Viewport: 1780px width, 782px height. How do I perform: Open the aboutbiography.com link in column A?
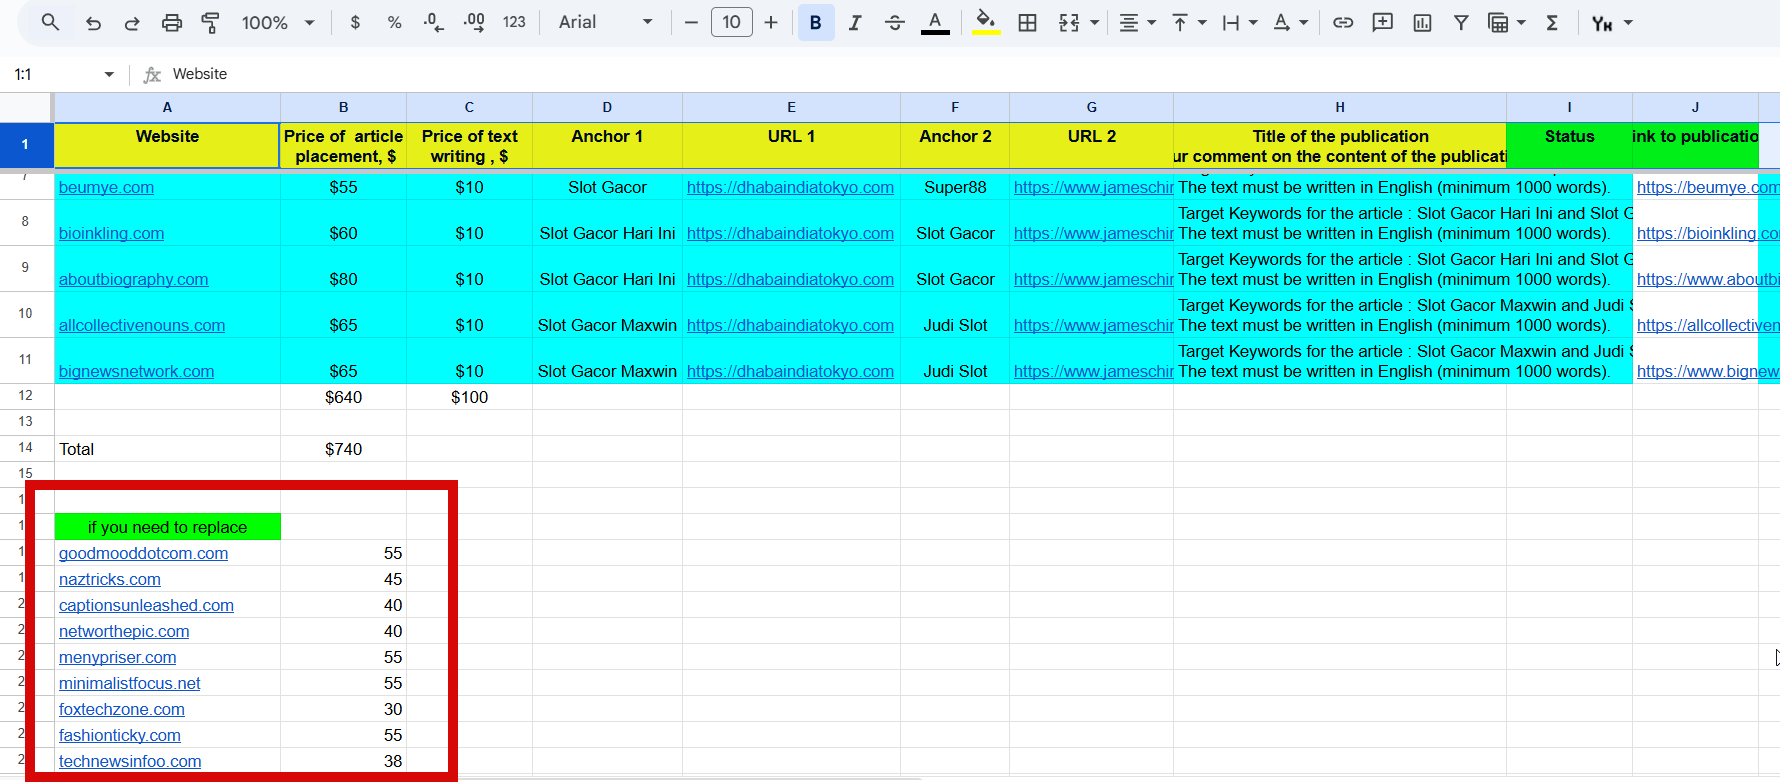(134, 279)
